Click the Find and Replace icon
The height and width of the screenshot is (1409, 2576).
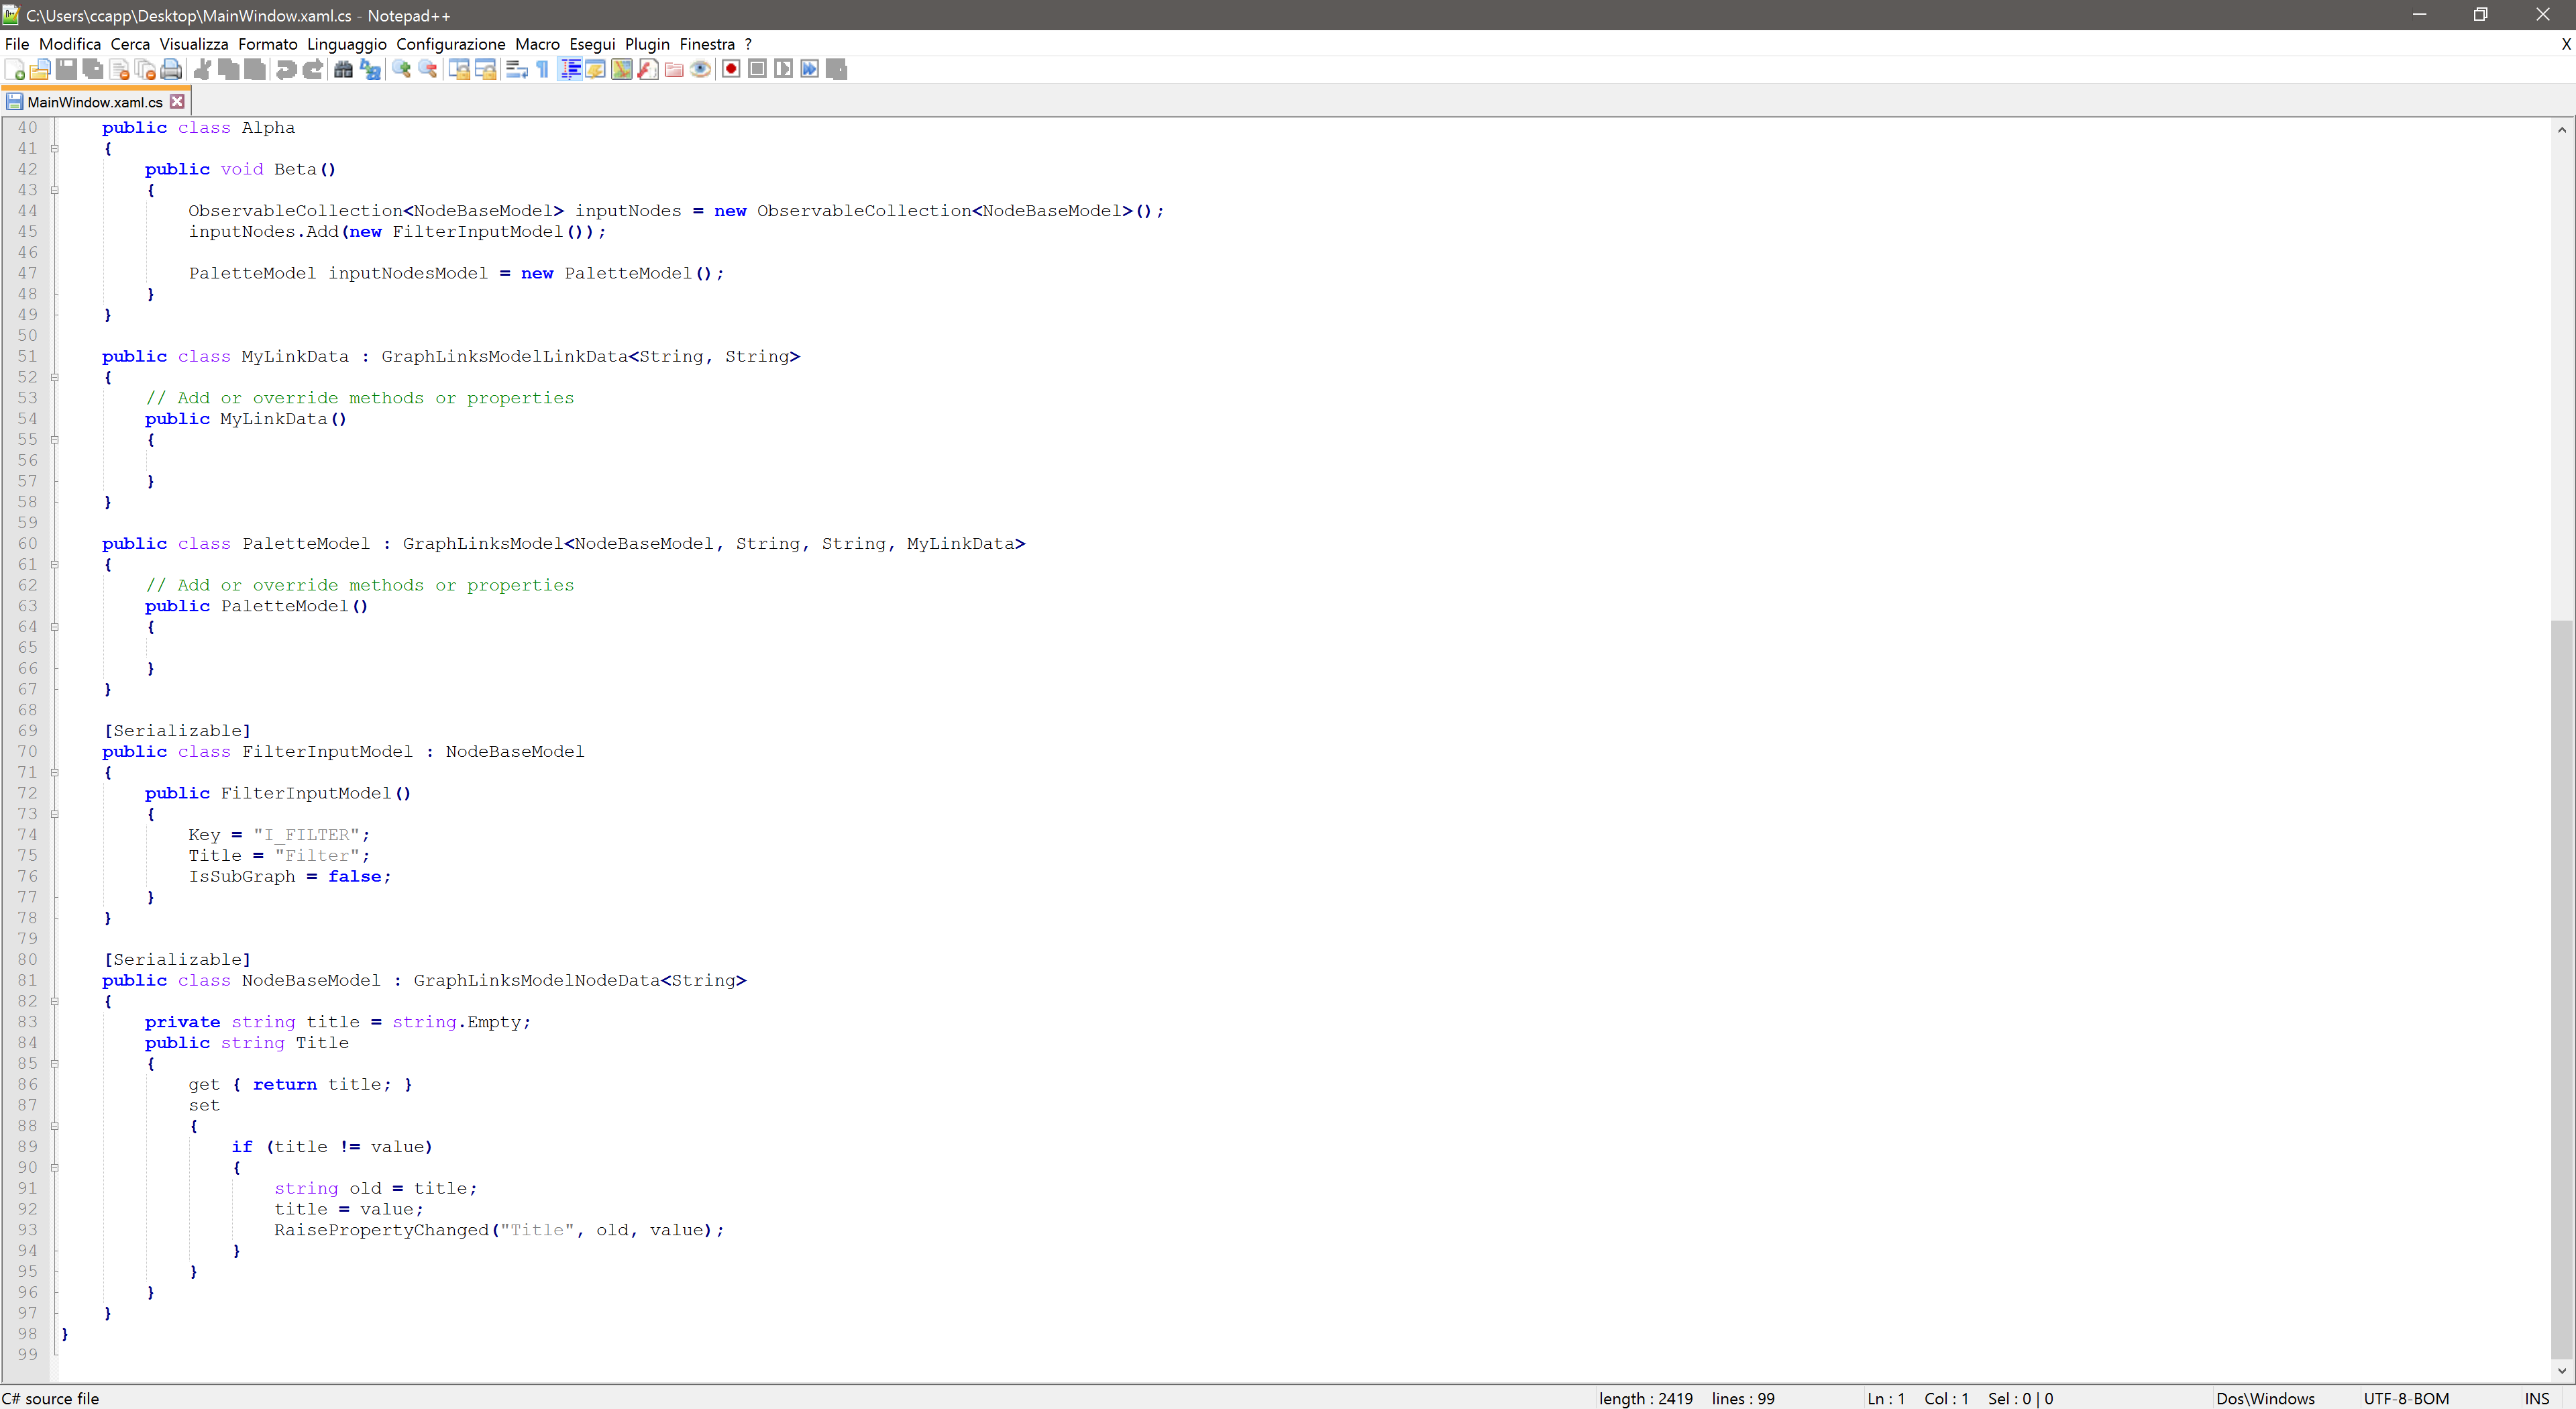370,69
